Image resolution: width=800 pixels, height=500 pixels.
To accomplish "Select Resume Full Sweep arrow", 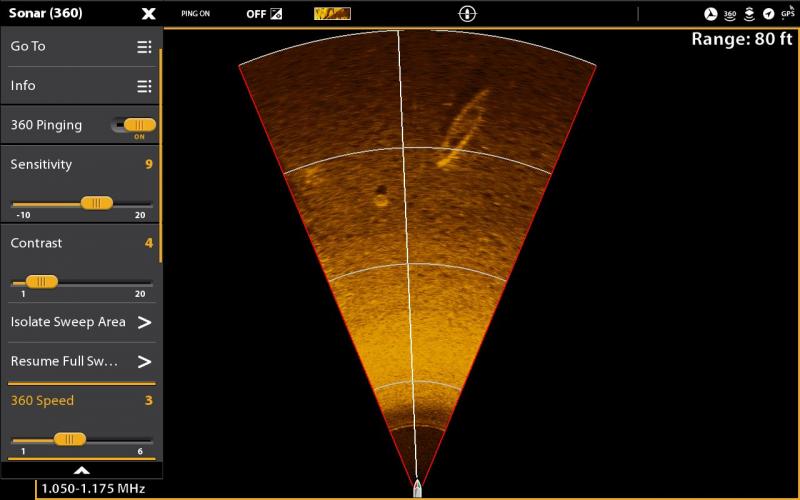I will point(144,361).
